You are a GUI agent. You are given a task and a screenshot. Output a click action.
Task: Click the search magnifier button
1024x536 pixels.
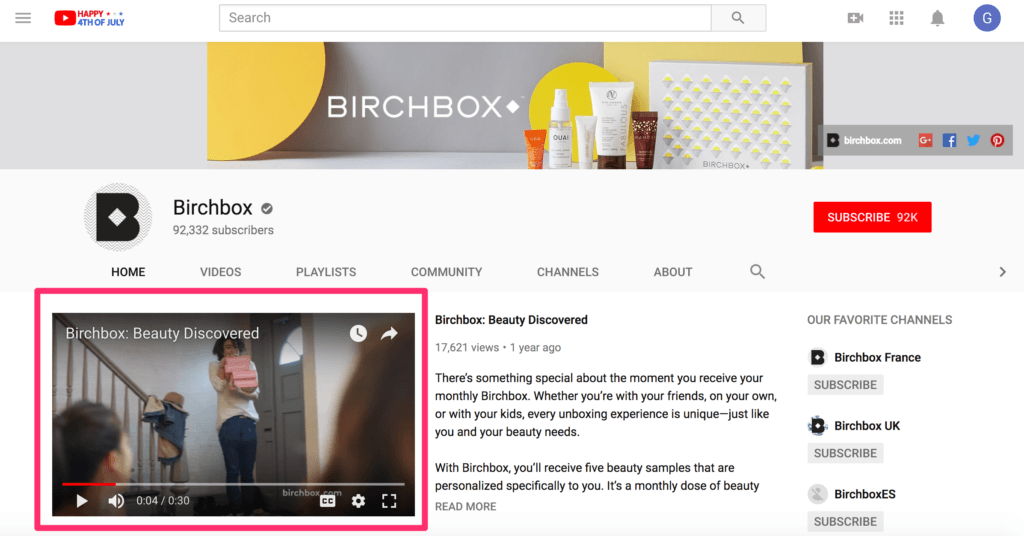click(738, 18)
